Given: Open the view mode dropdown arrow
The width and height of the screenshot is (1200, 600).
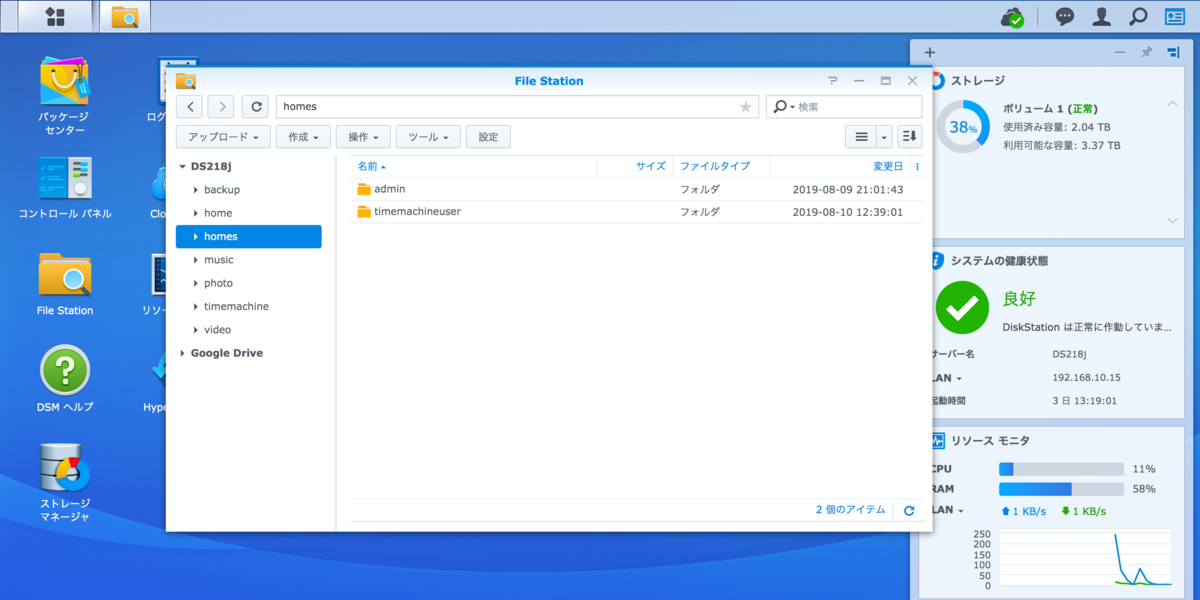Looking at the screenshot, I should (x=884, y=137).
